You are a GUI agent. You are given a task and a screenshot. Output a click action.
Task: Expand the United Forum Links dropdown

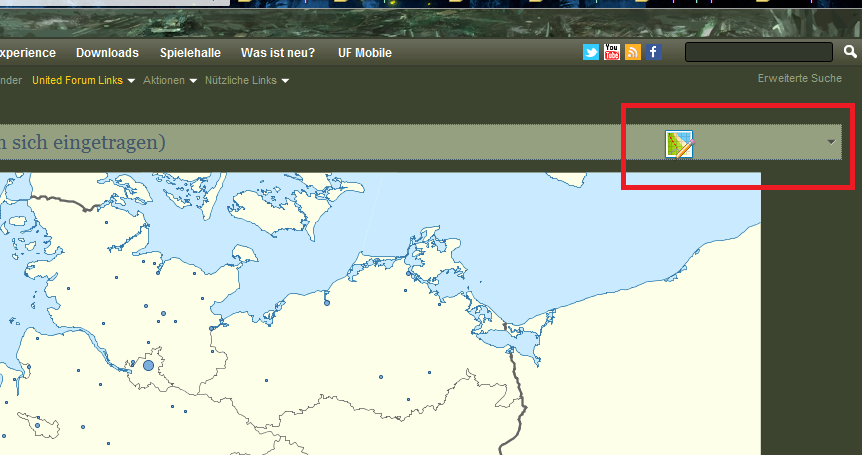tap(83, 80)
